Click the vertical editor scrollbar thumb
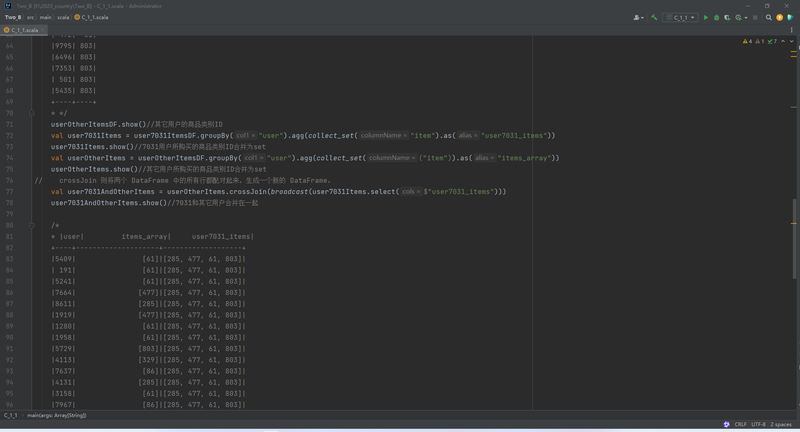This screenshot has width=800, height=432. click(794, 239)
